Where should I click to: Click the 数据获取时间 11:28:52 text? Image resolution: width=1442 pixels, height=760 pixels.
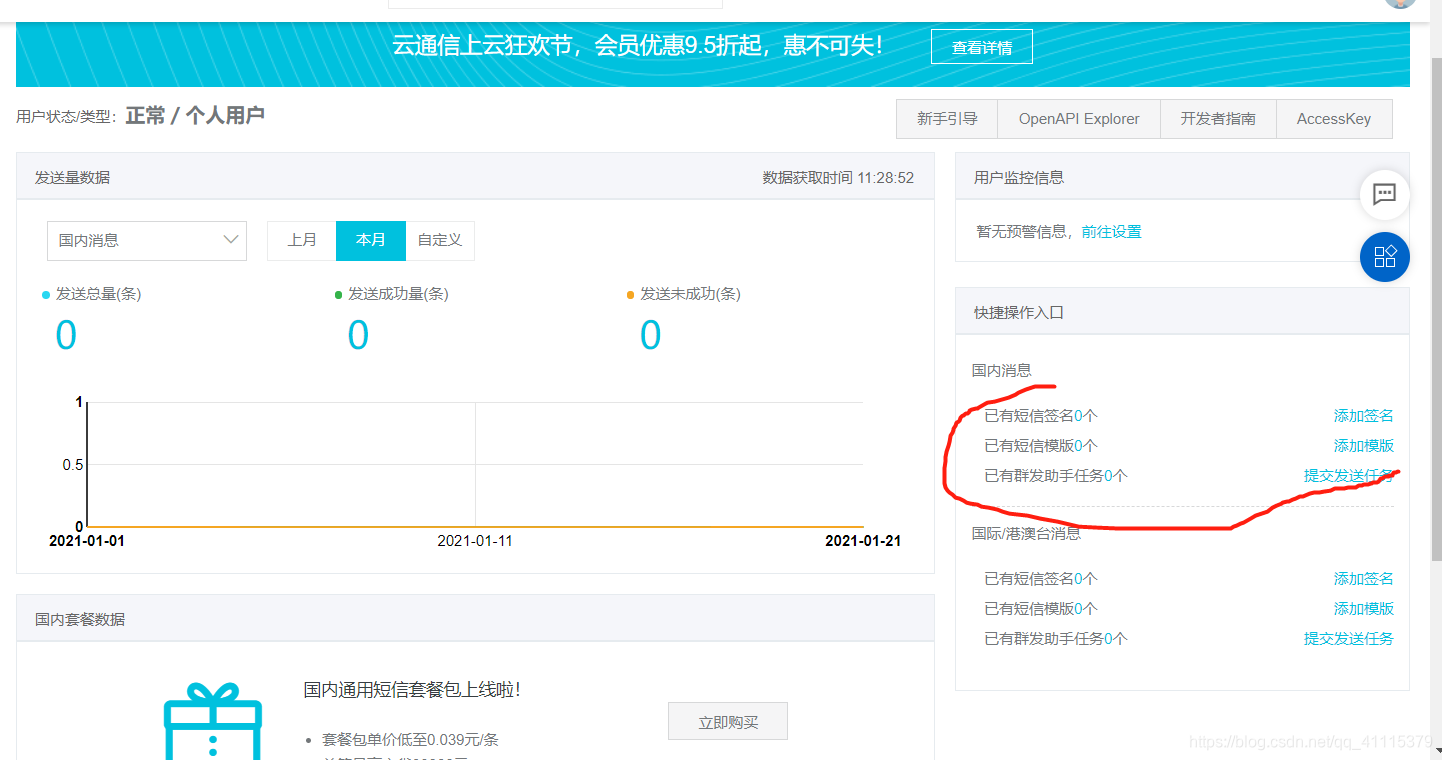(x=838, y=177)
